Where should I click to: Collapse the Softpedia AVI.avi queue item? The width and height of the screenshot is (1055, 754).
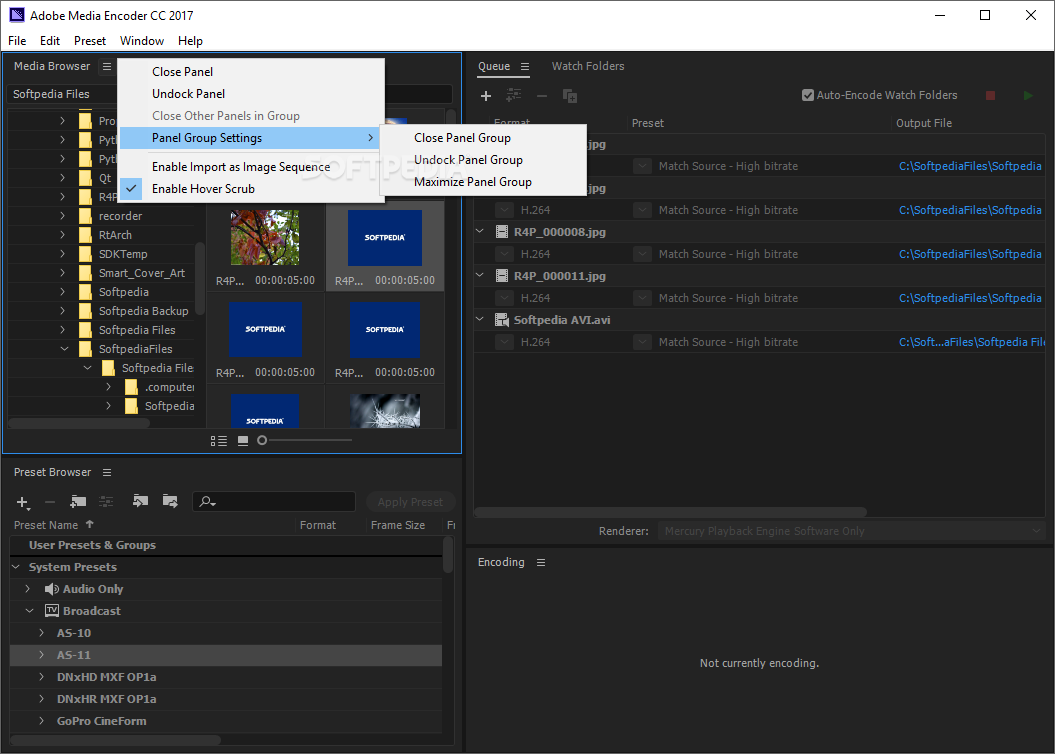click(x=480, y=319)
